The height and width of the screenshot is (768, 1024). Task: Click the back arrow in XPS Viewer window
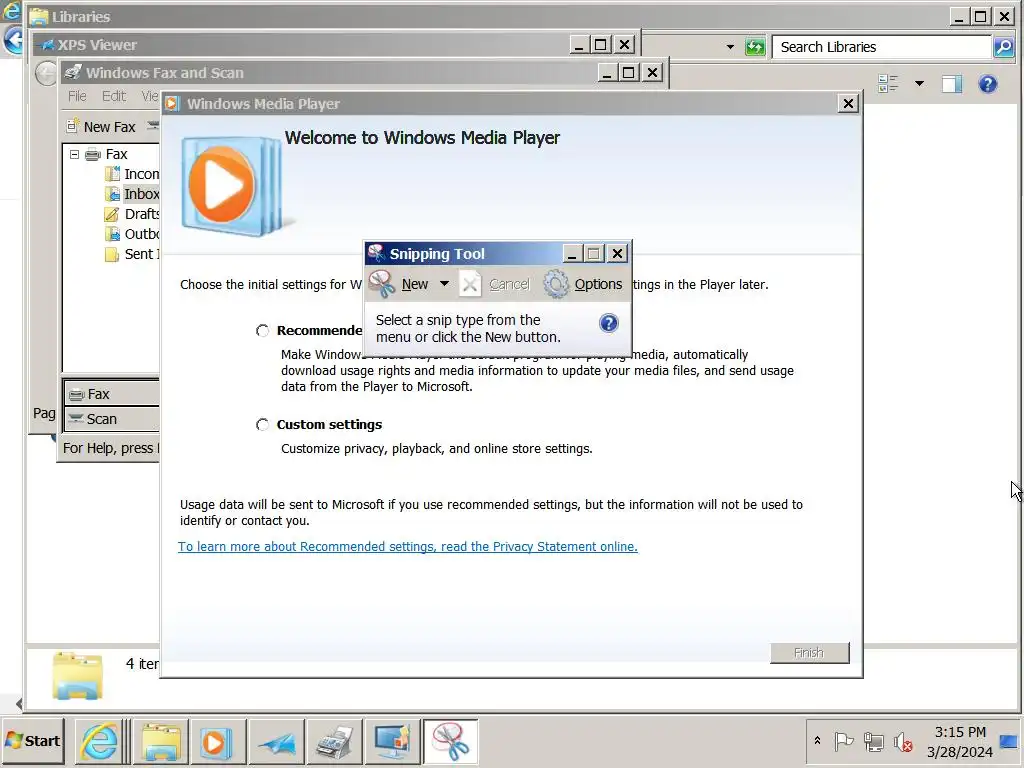(45, 73)
